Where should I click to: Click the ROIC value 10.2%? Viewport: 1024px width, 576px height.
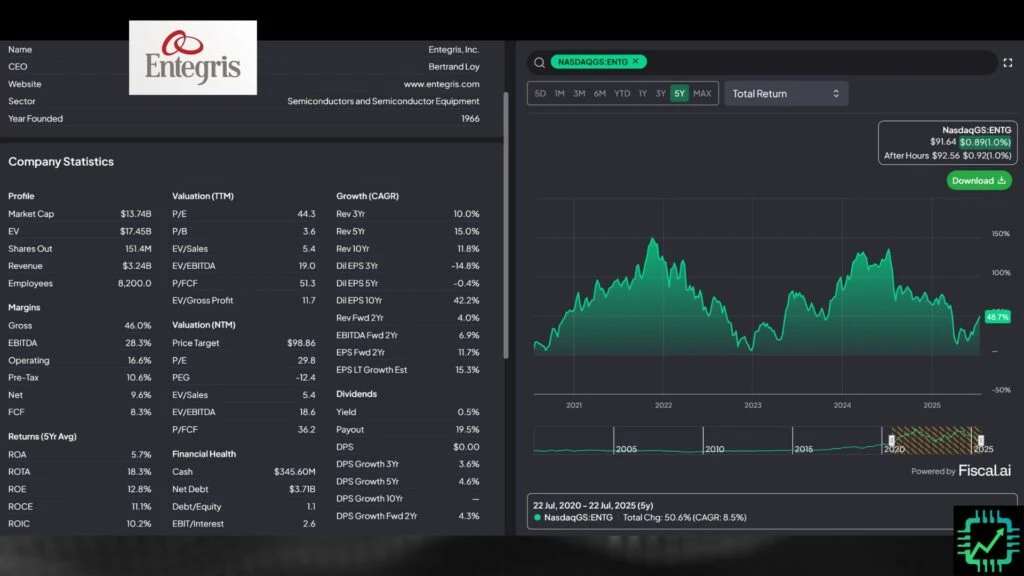click(x=138, y=523)
